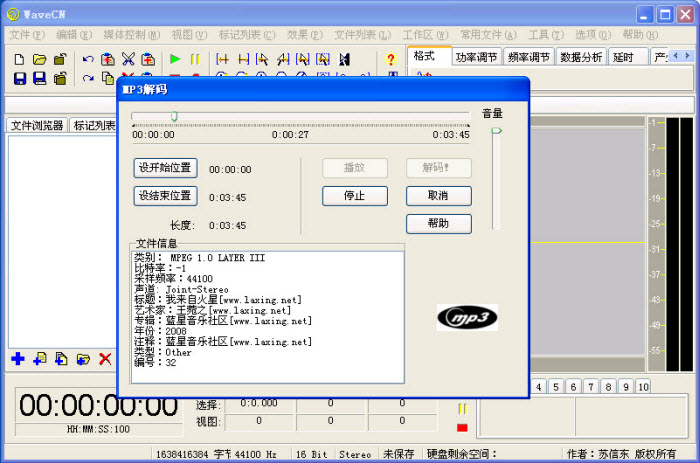Viewport: 700px width, 463px height.
Task: Click the 取消 button in MP3 dialog
Action: click(x=438, y=196)
